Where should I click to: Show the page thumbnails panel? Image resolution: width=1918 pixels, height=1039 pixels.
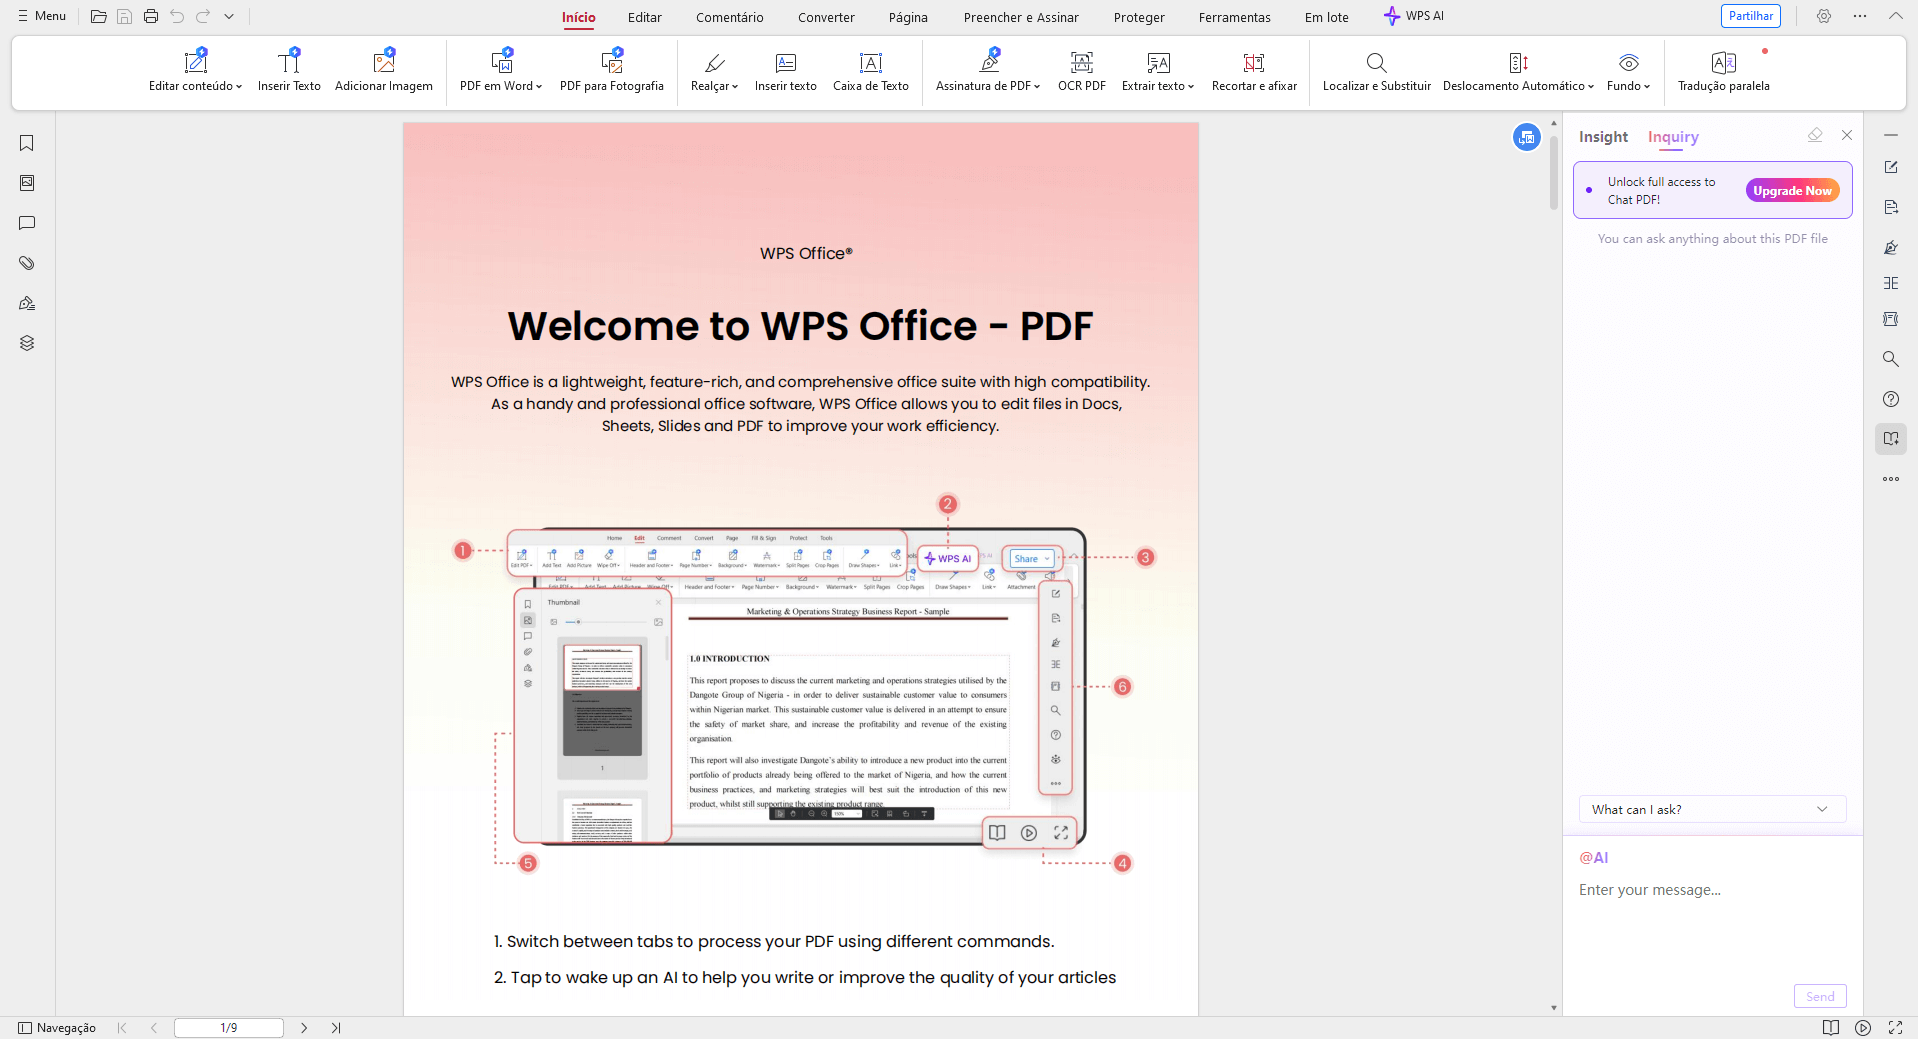click(x=27, y=183)
